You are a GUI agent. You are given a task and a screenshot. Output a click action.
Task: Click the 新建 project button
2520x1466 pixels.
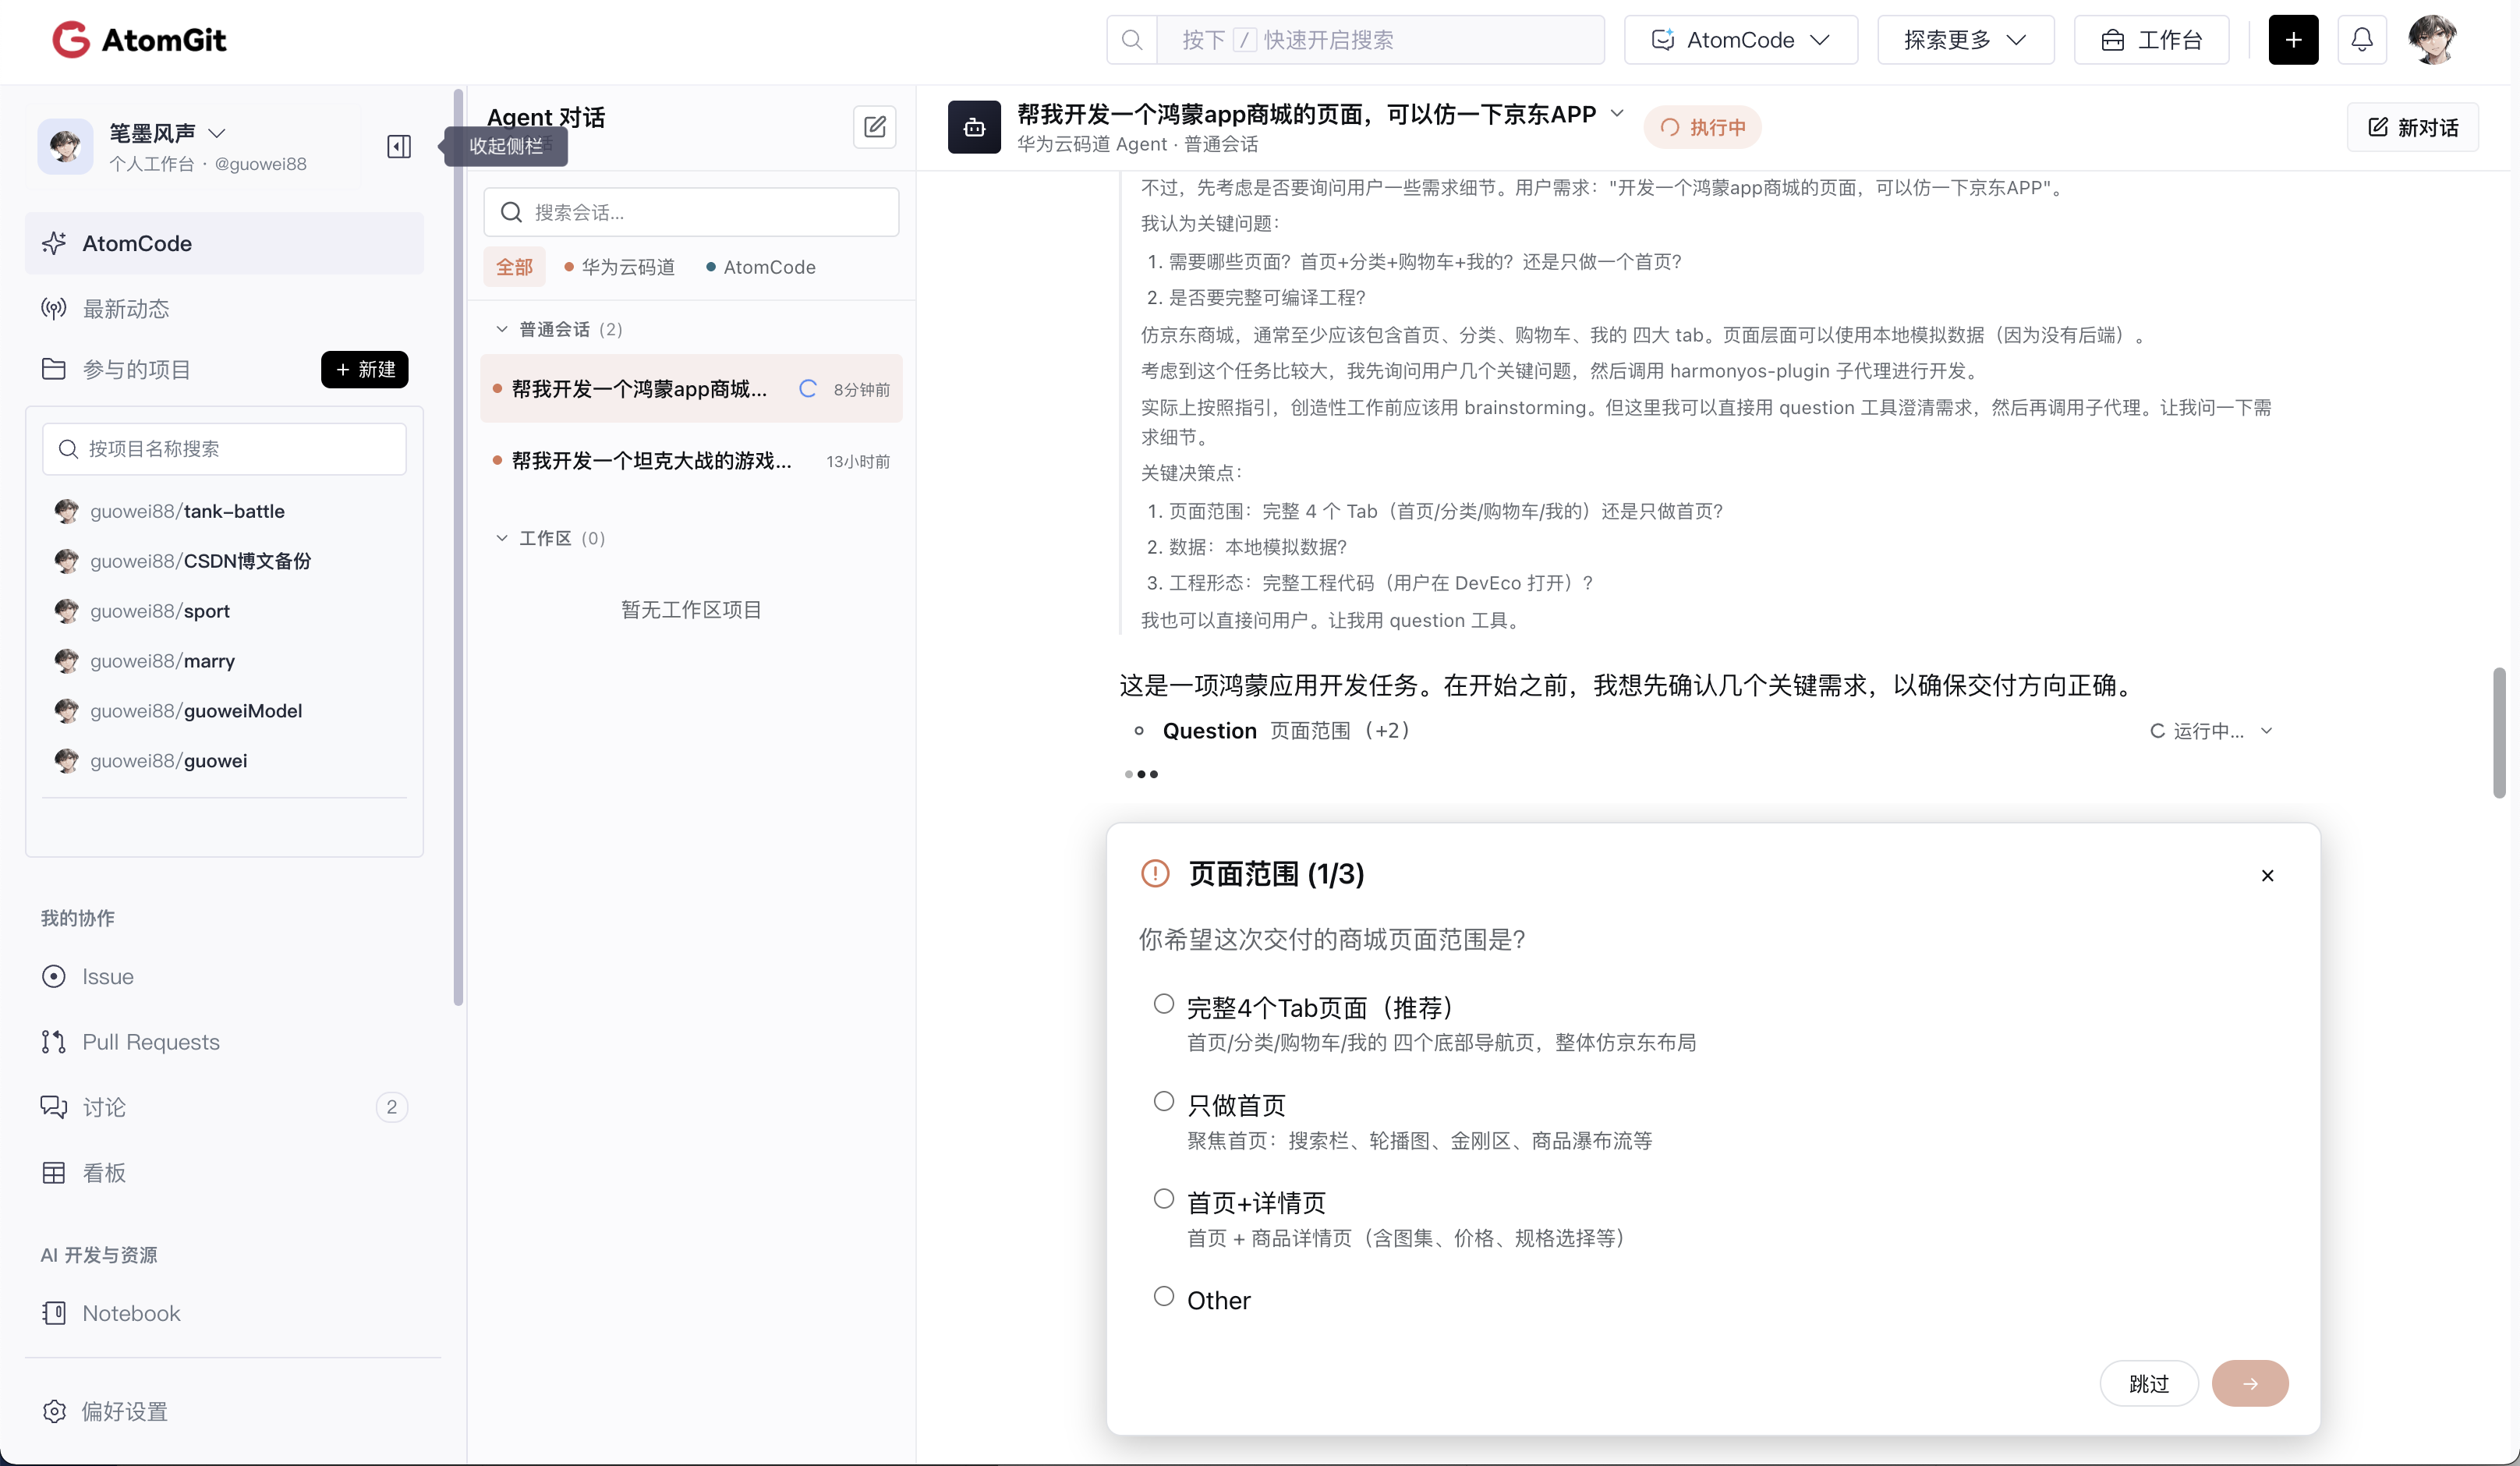pyautogui.click(x=364, y=369)
